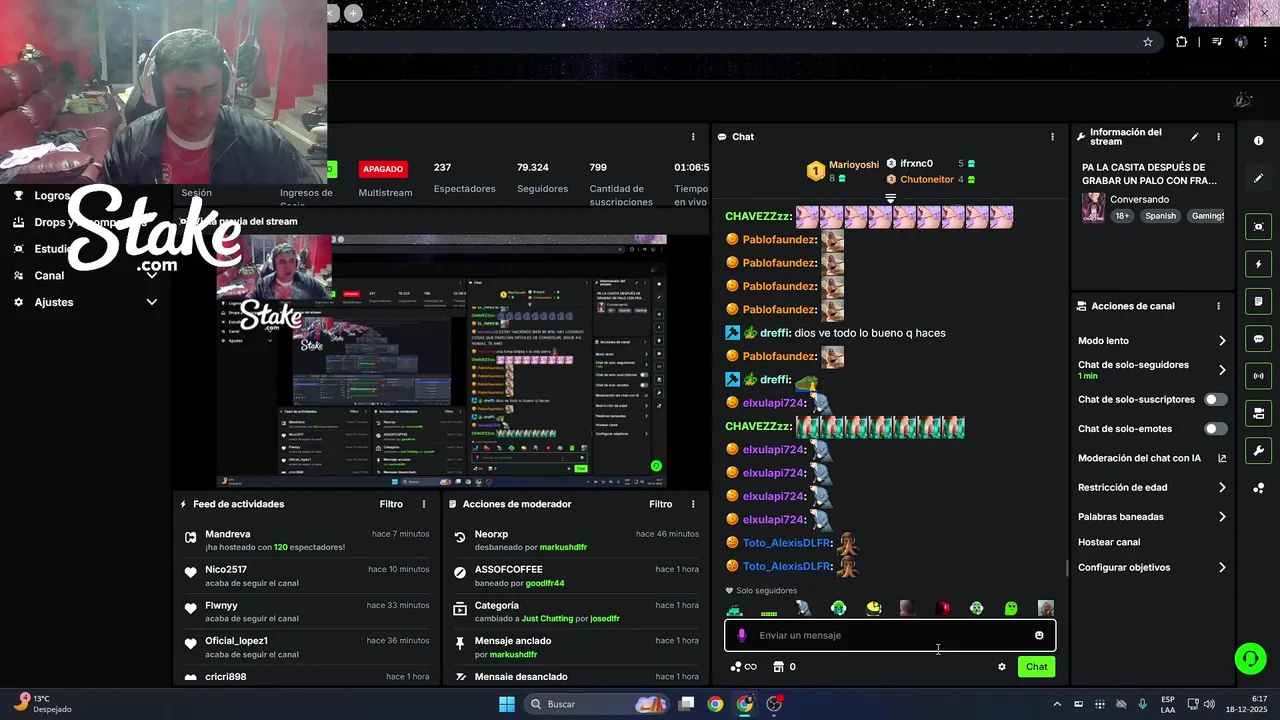1280x720 pixels.
Task: Open Canal in the left sidebar
Action: point(49,275)
